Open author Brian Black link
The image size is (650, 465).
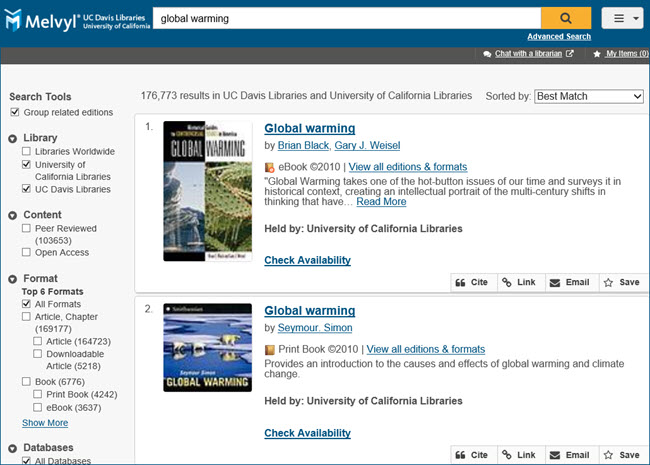(x=303, y=145)
